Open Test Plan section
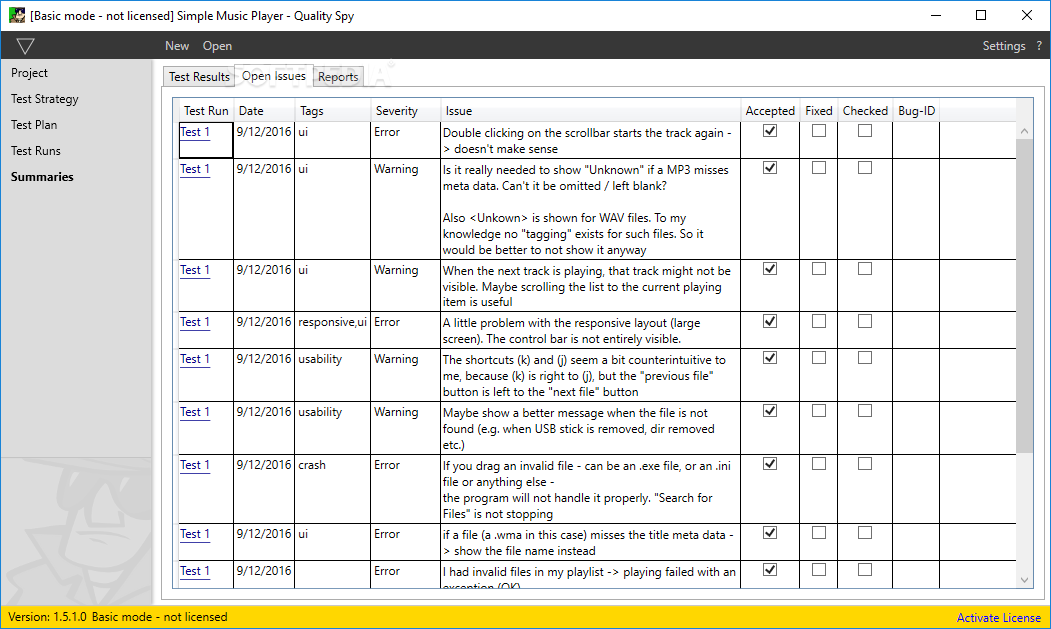This screenshot has width=1051, height=629. pos(34,125)
